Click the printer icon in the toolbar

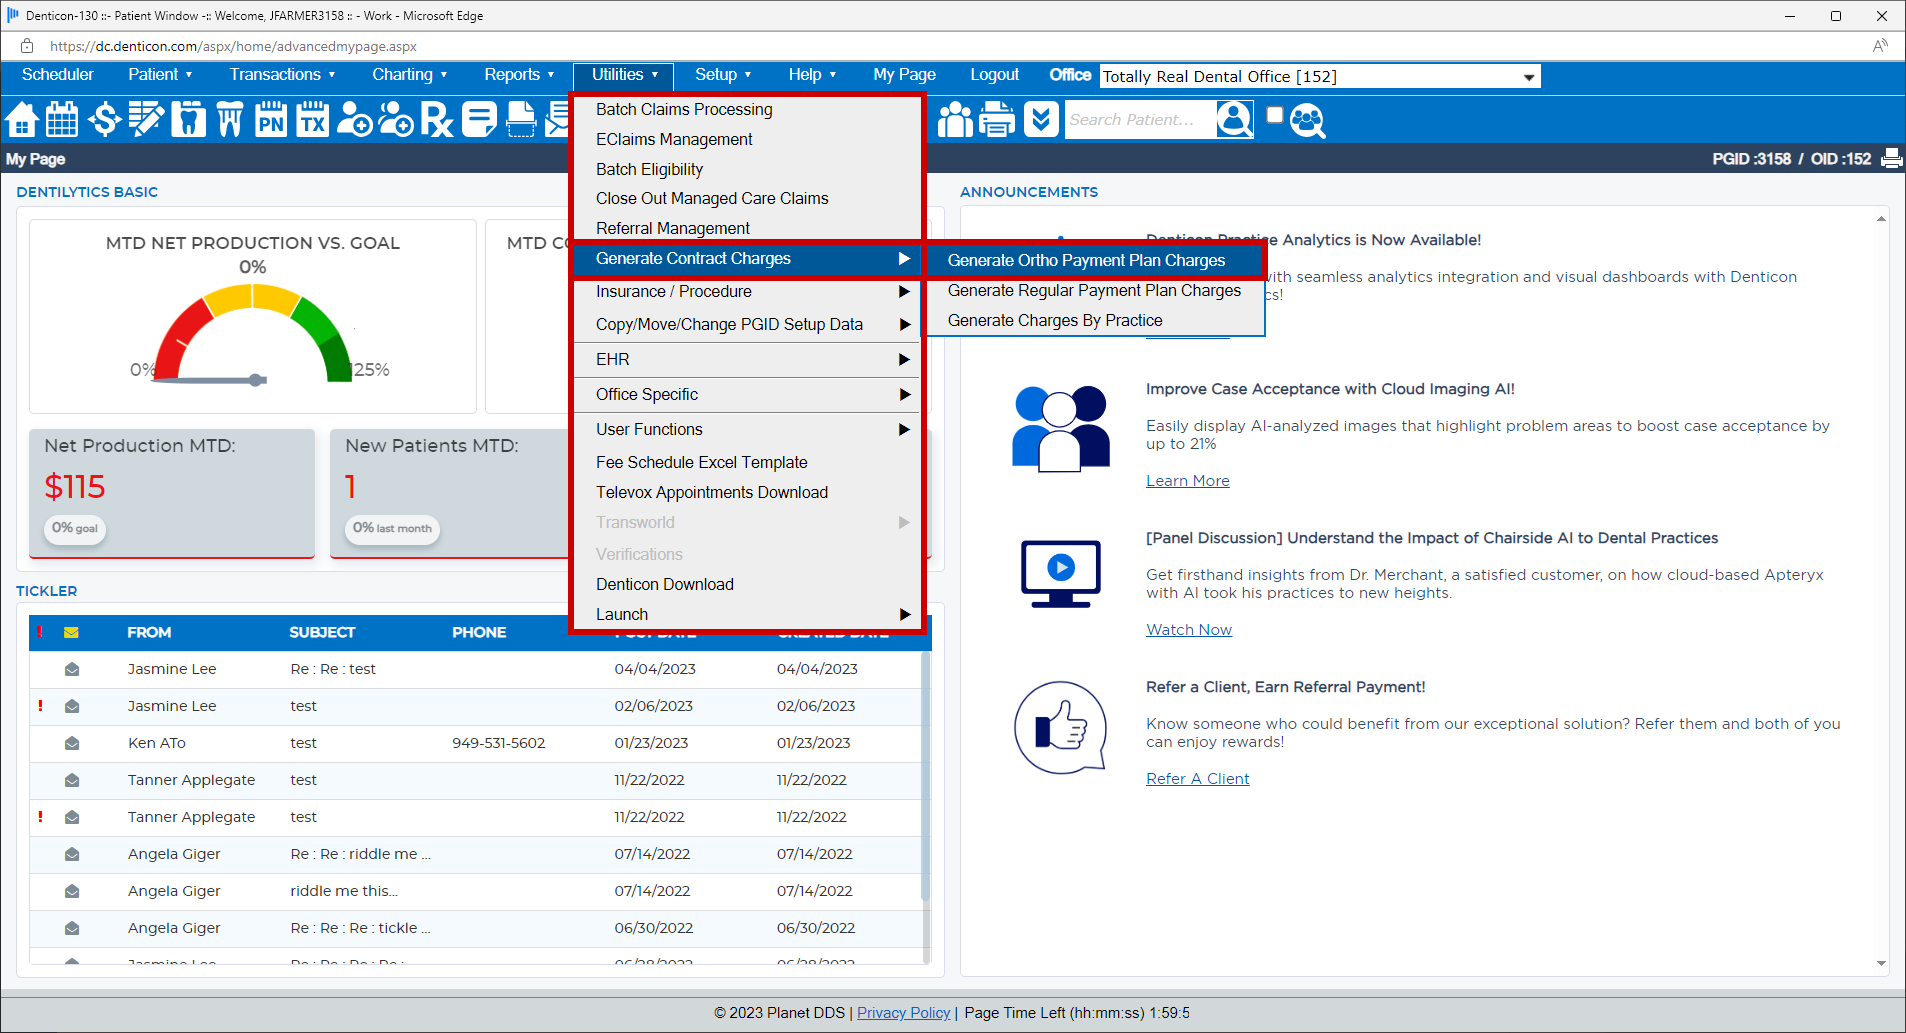(x=997, y=120)
